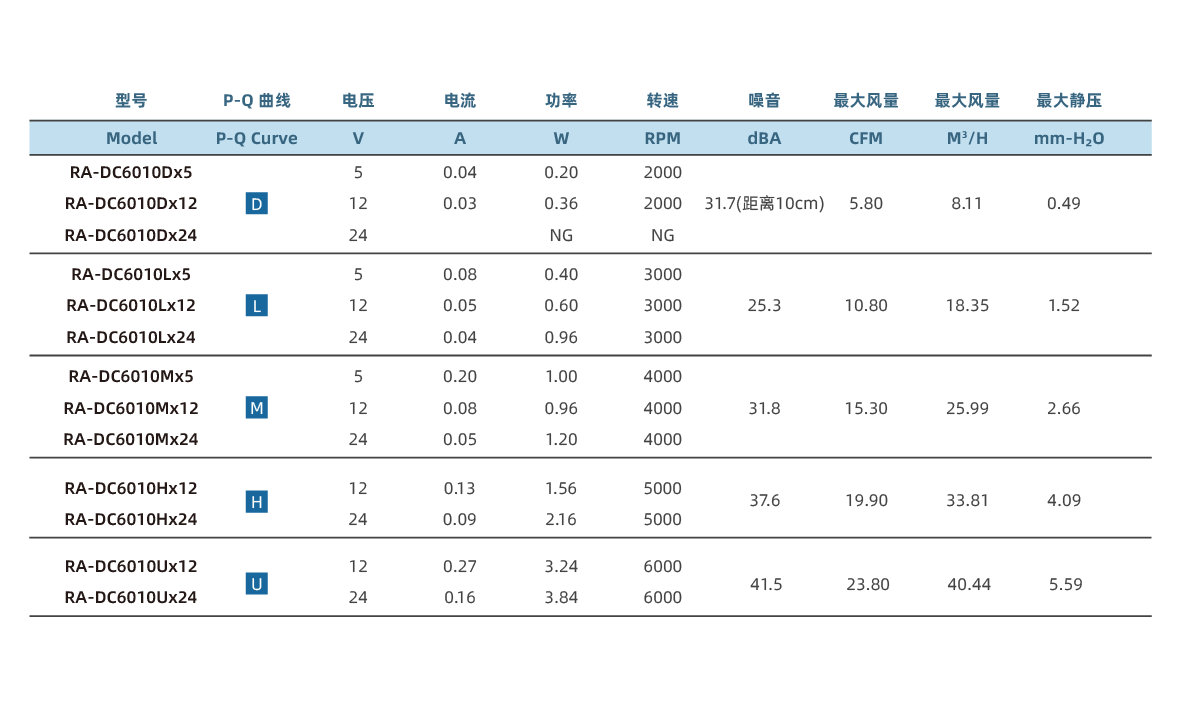Screen dimensions: 1182x709
Task: Select model RA-DC6010Mx5
Action: [131, 377]
